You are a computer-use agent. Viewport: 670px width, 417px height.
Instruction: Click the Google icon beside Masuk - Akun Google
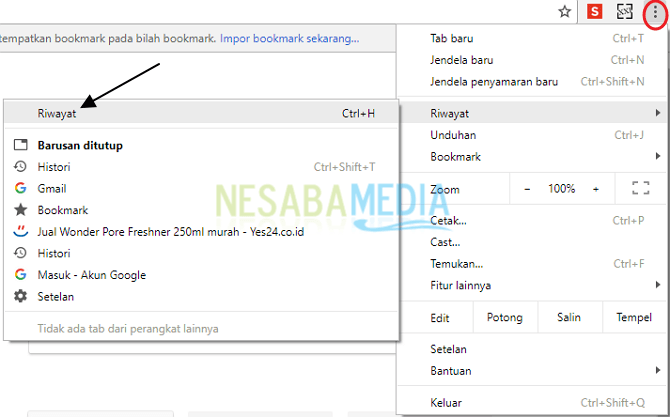(21, 274)
